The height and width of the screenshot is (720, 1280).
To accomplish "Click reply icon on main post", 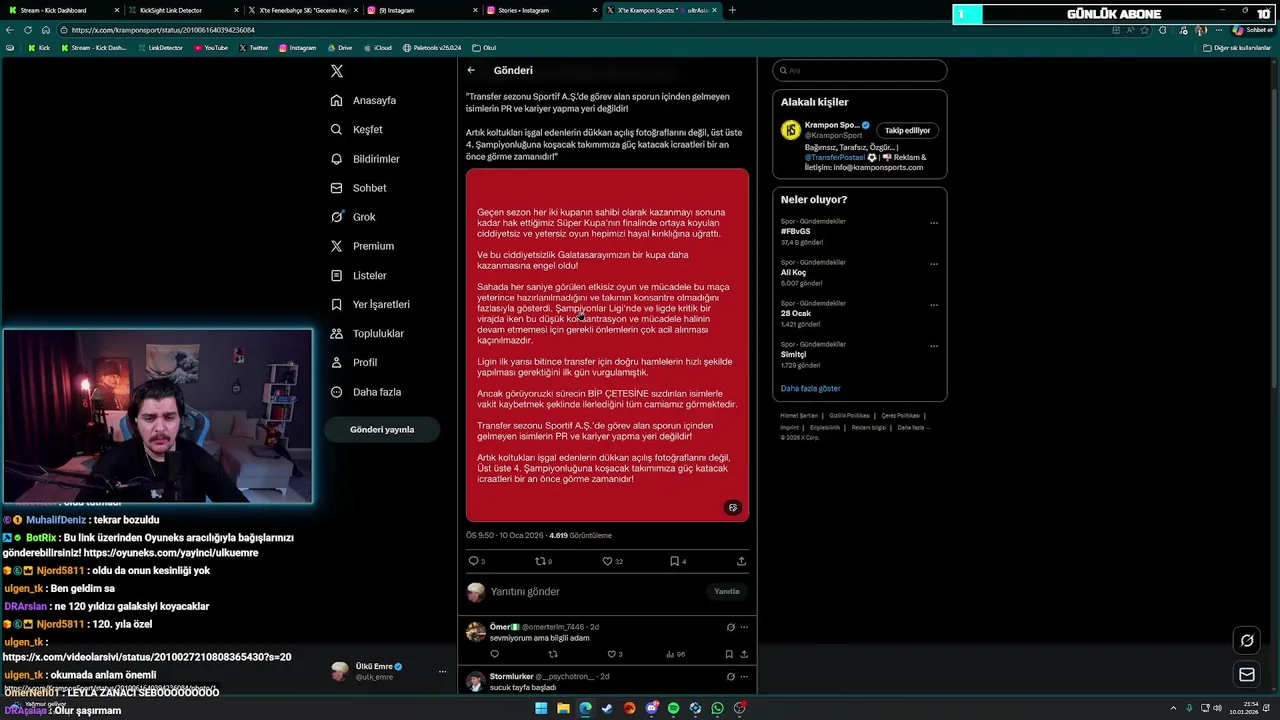I will coord(474,561).
